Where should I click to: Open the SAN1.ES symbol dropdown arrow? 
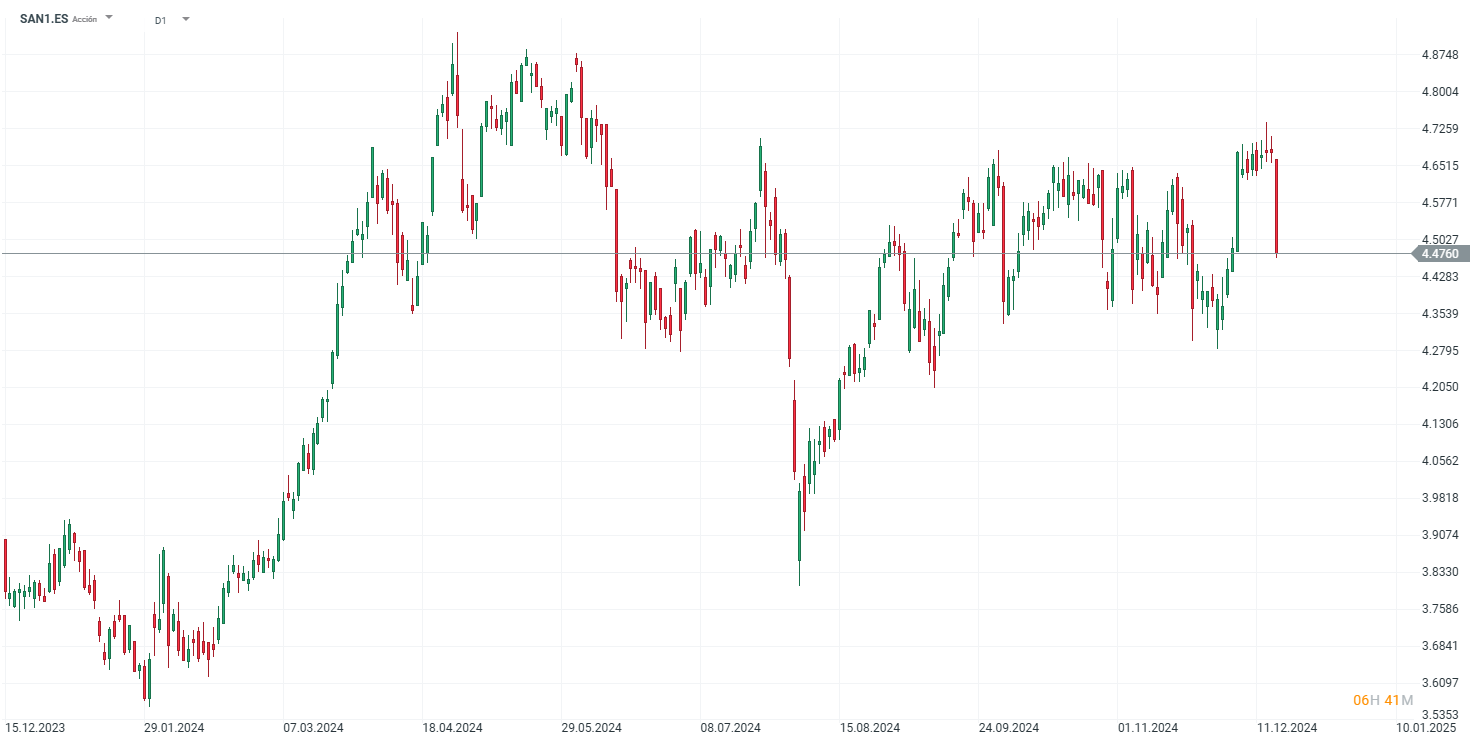[109, 18]
